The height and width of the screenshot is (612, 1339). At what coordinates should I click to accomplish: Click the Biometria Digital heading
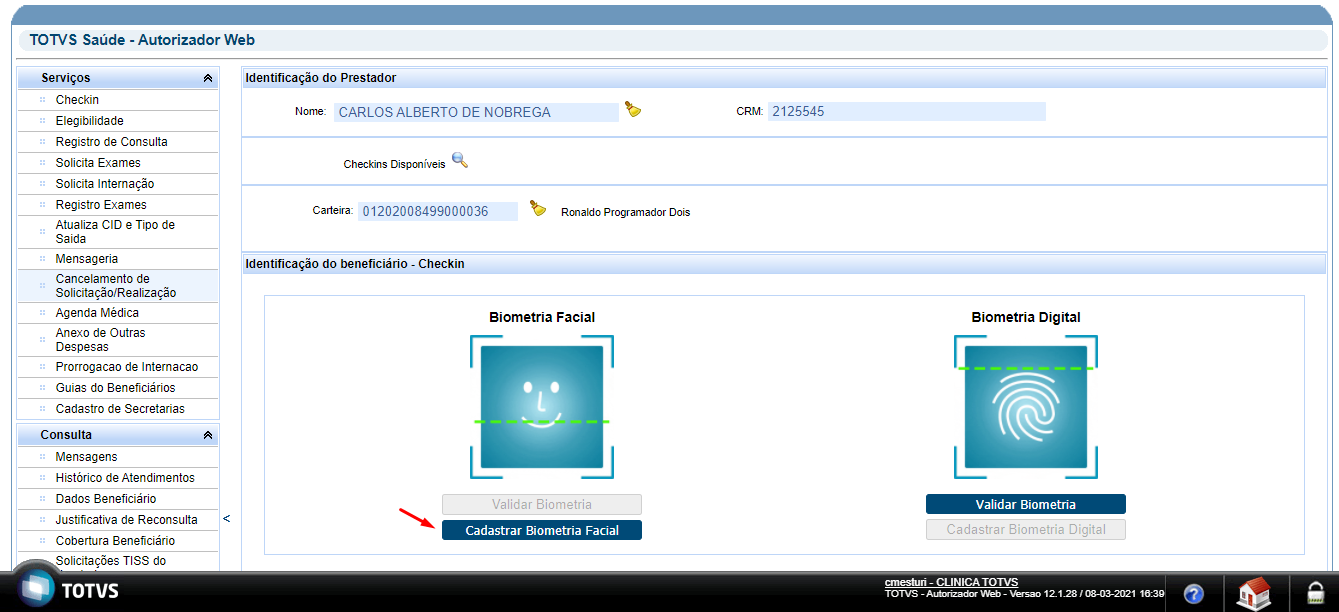point(1026,317)
